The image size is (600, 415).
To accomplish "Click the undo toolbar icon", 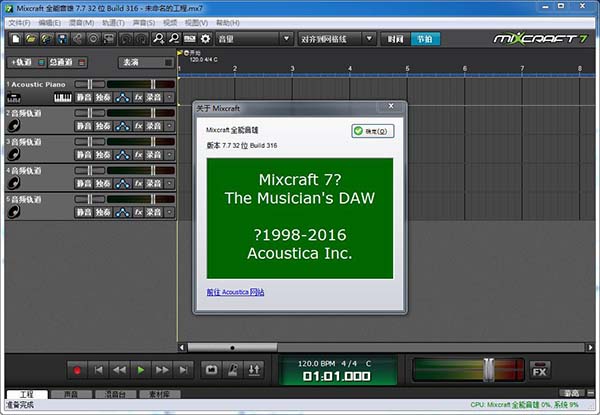I will (x=126, y=39).
